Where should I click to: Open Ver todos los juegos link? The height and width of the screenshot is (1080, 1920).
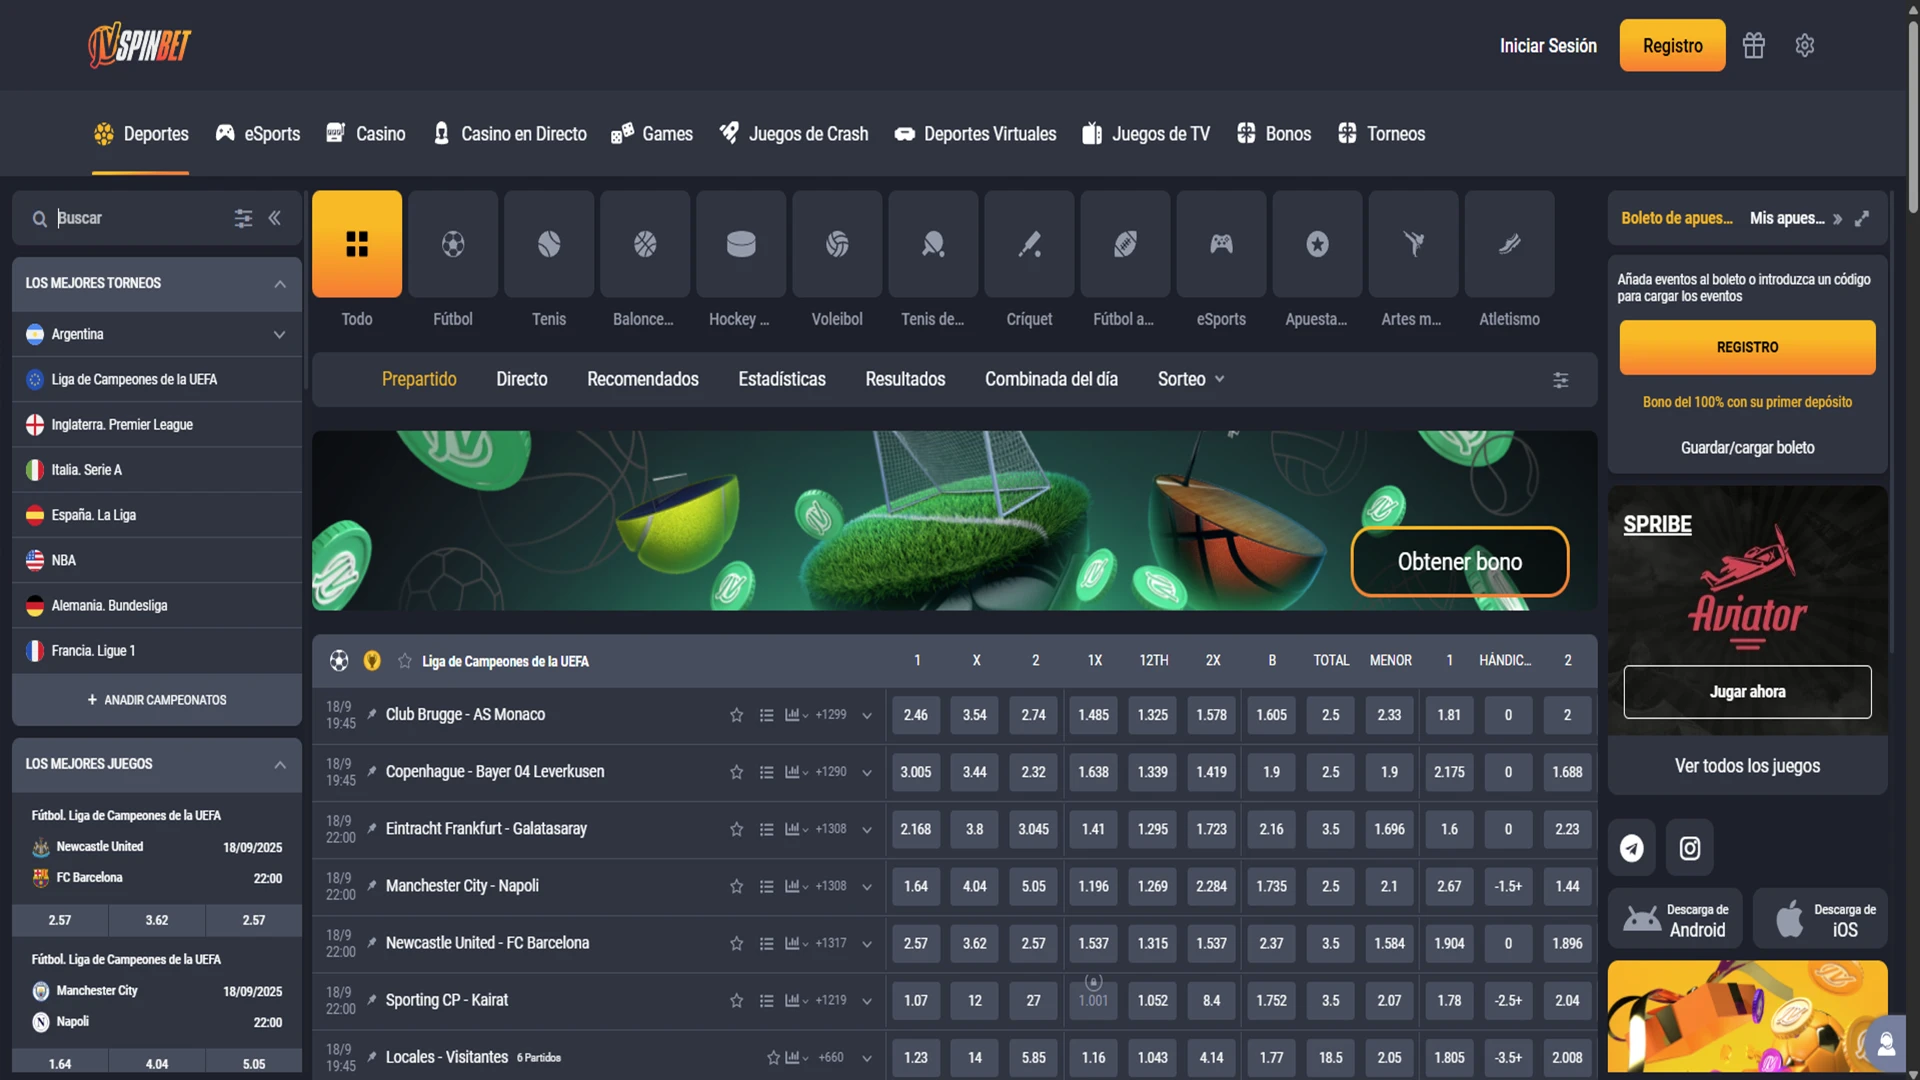tap(1747, 766)
